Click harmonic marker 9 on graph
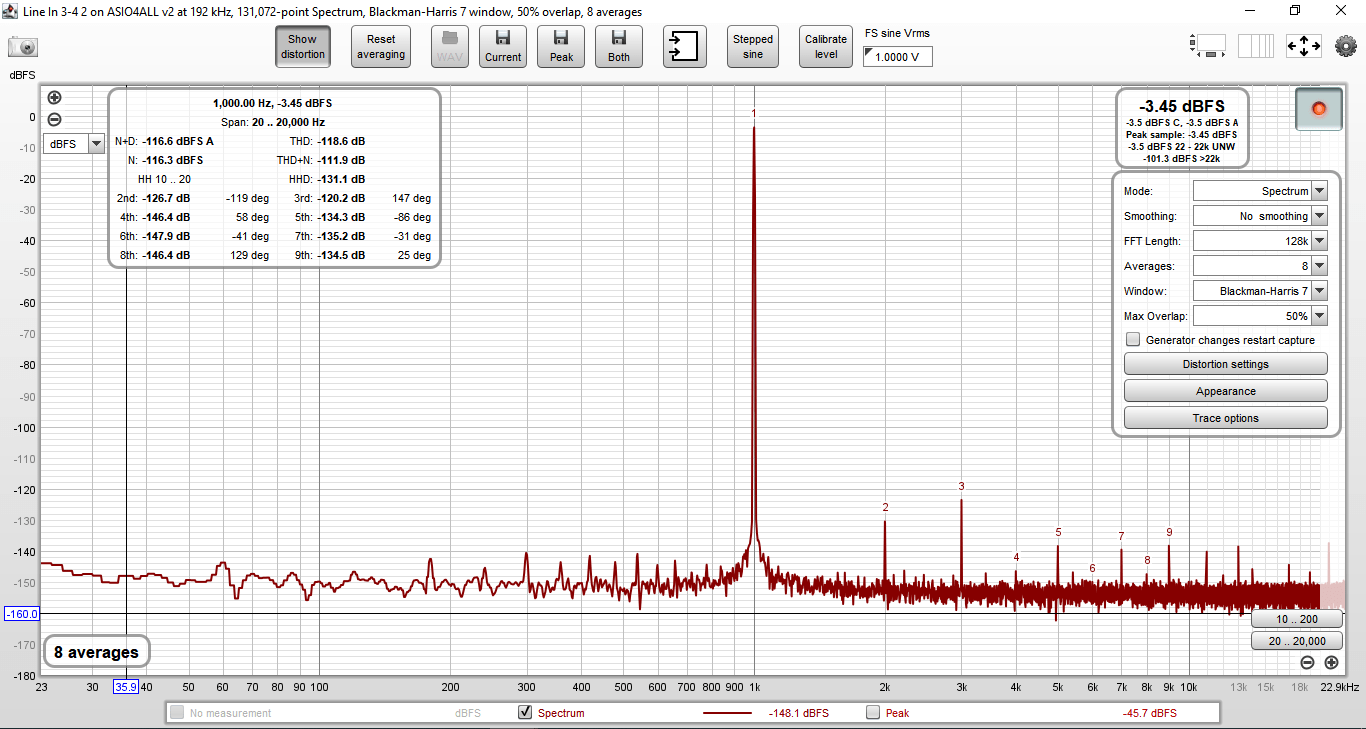The width and height of the screenshot is (1366, 729). click(1169, 532)
